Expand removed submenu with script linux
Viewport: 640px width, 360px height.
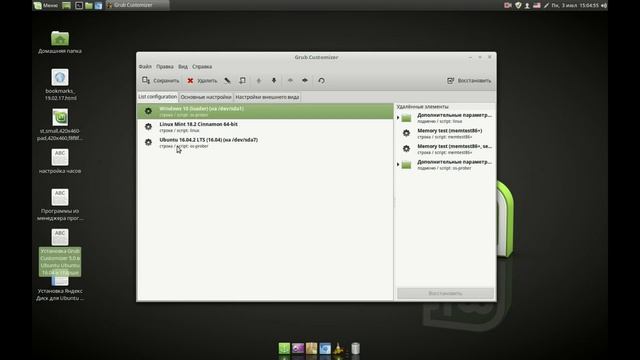pos(398,118)
